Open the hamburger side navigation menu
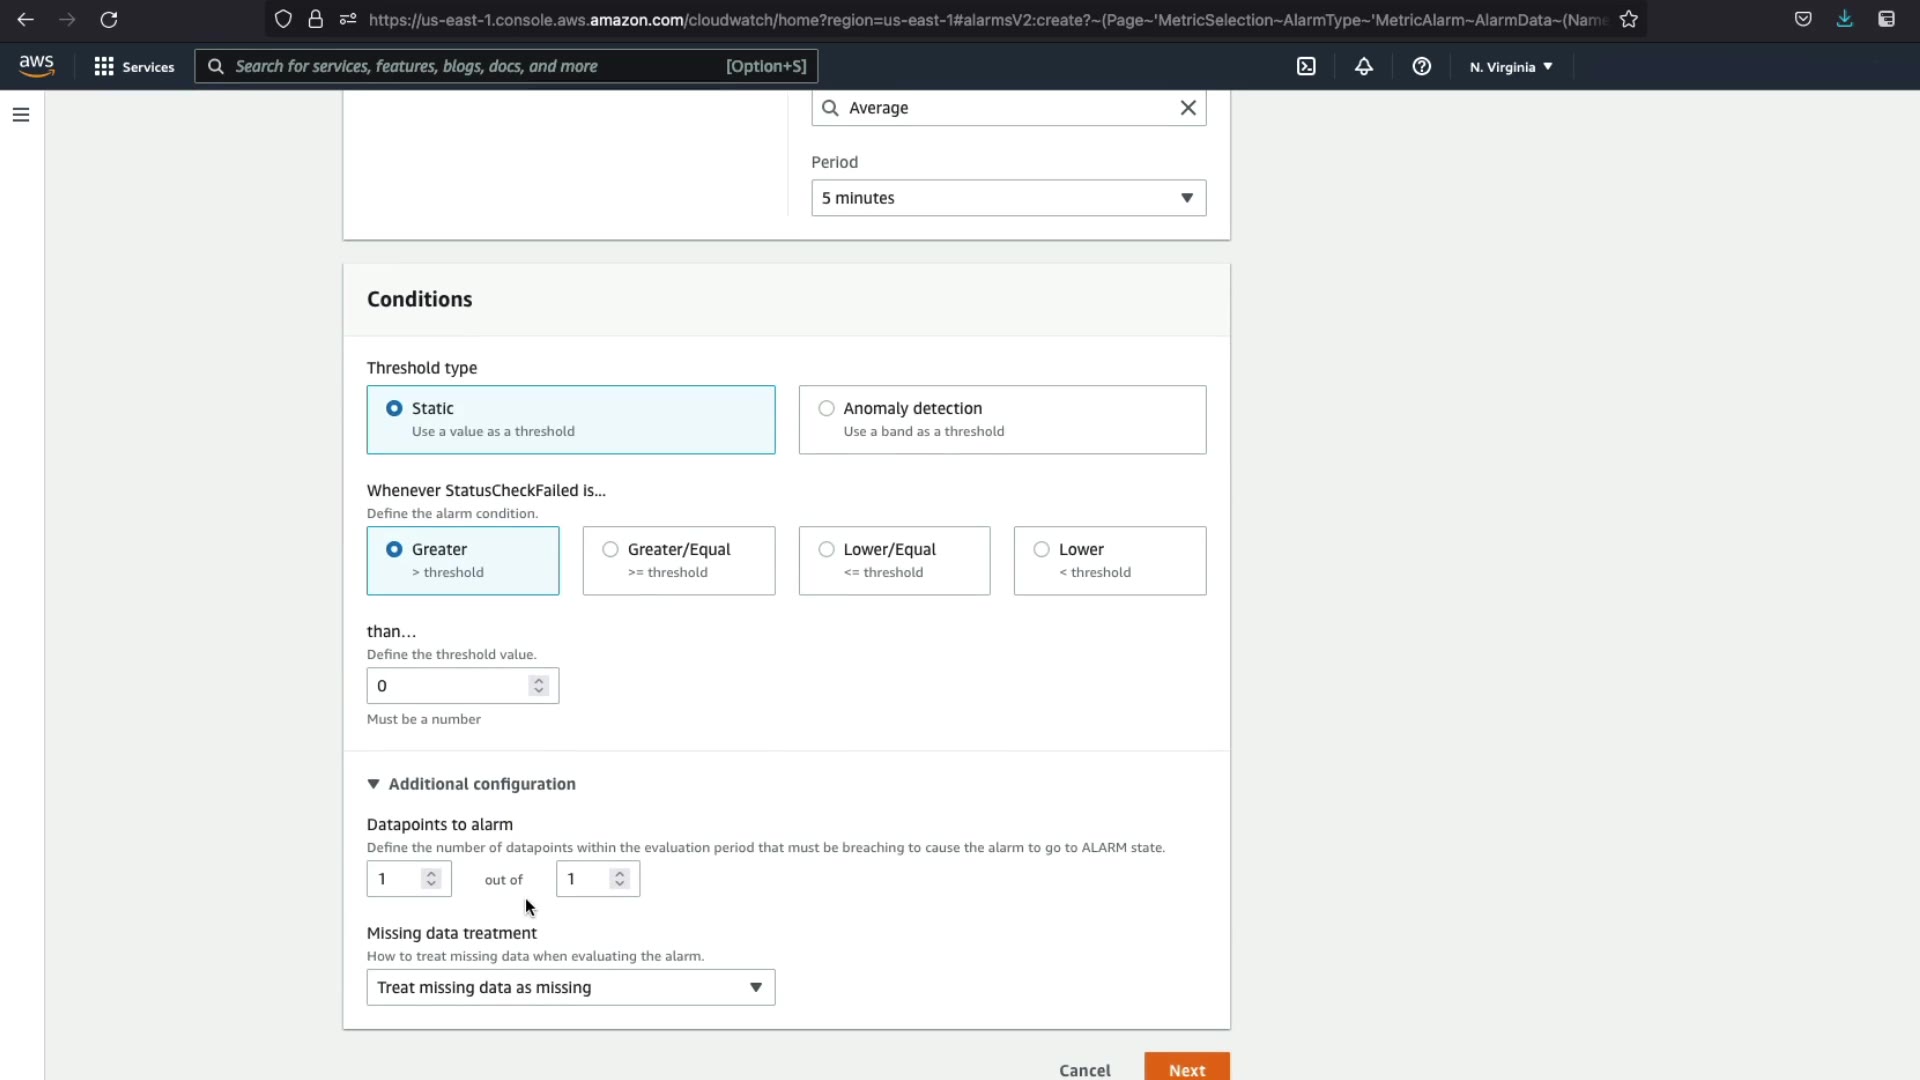1920x1080 pixels. [x=21, y=115]
